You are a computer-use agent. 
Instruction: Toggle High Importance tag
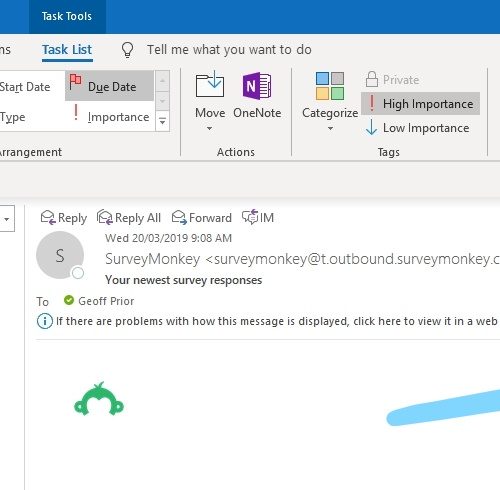pos(420,104)
